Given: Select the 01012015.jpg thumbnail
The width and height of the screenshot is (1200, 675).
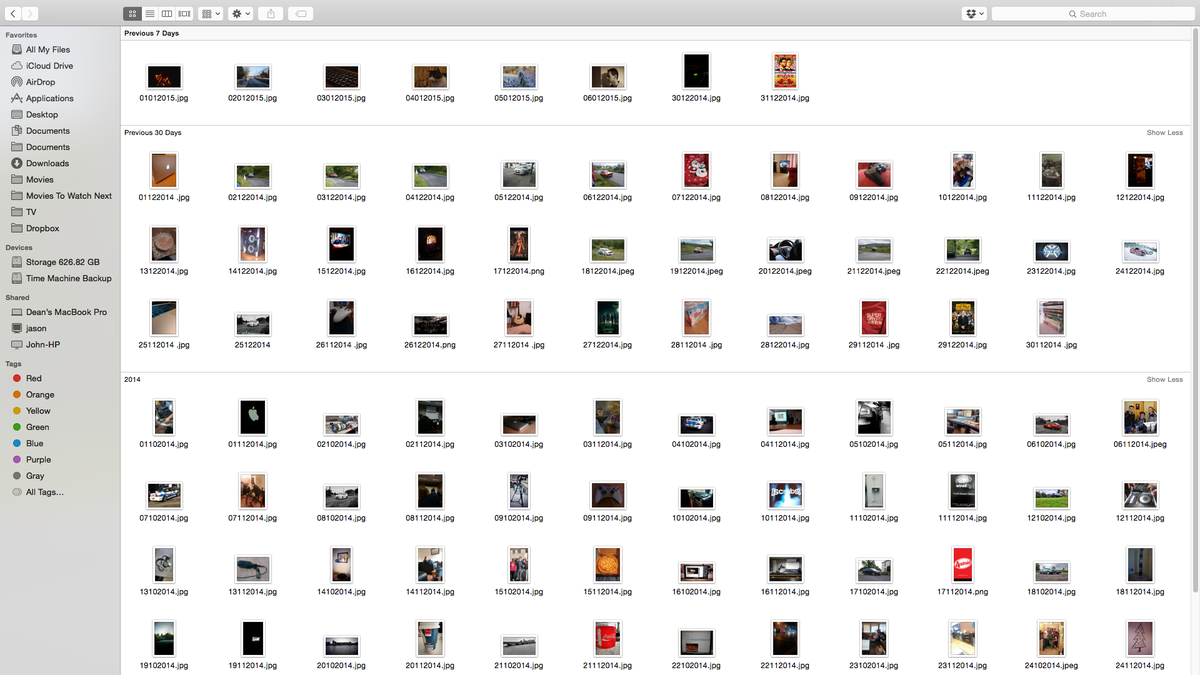Looking at the screenshot, I should click(164, 77).
